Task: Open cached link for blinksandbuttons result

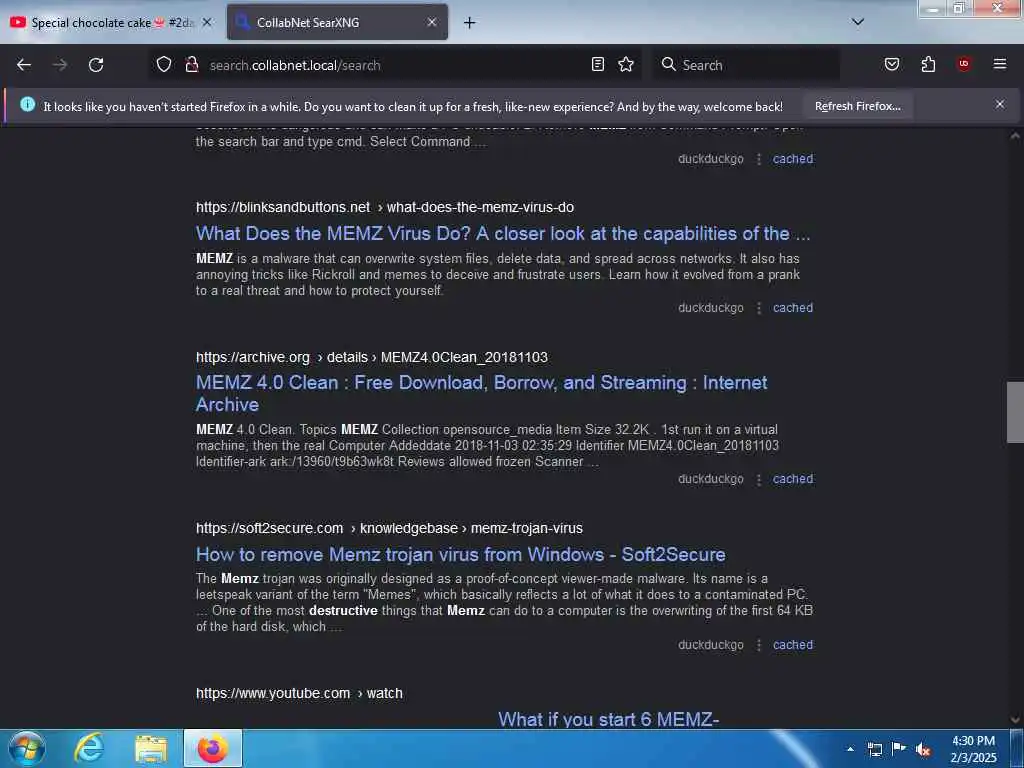Action: [793, 308]
